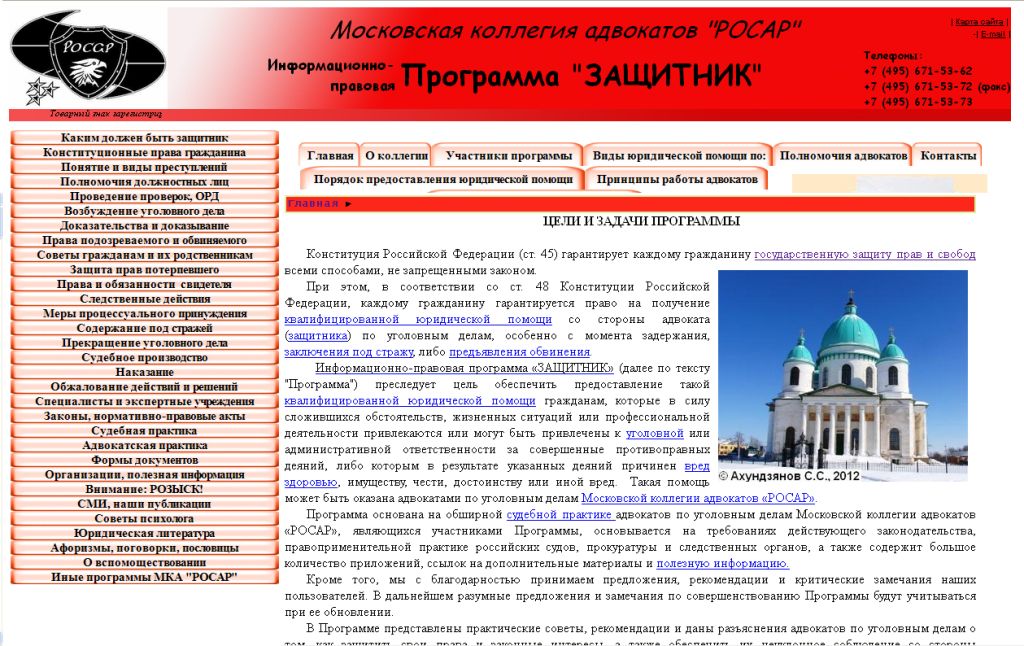This screenshot has height=646, width=1024.
Task: Follow link государственную защиту прав и свобод
Action: click(865, 254)
